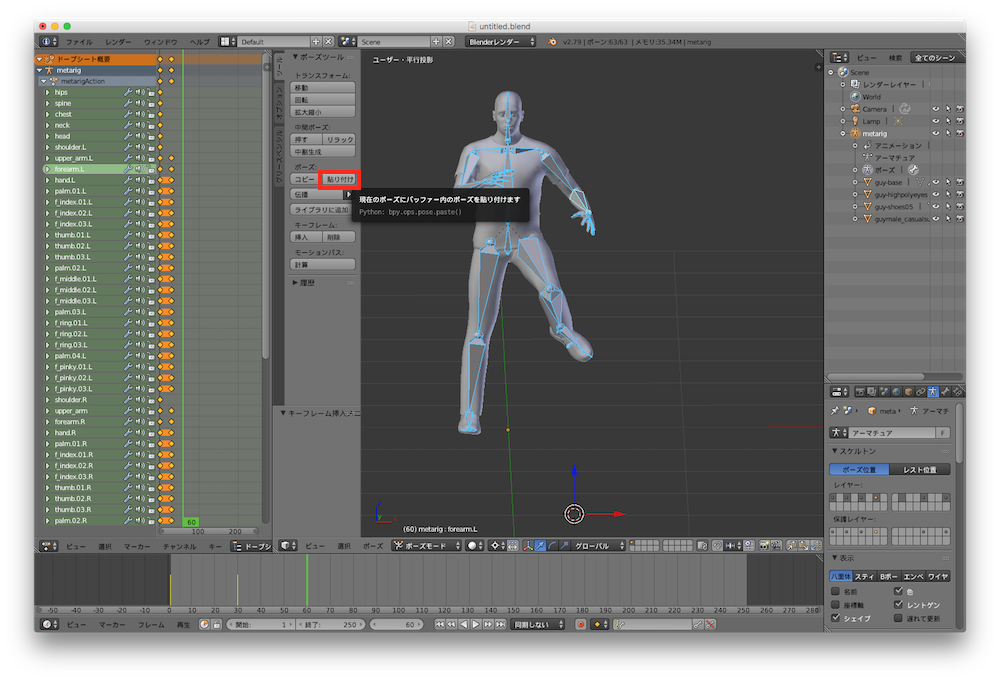This screenshot has width=1000, height=681.
Task: Click the Timeline editor type icon
Action: (47, 624)
